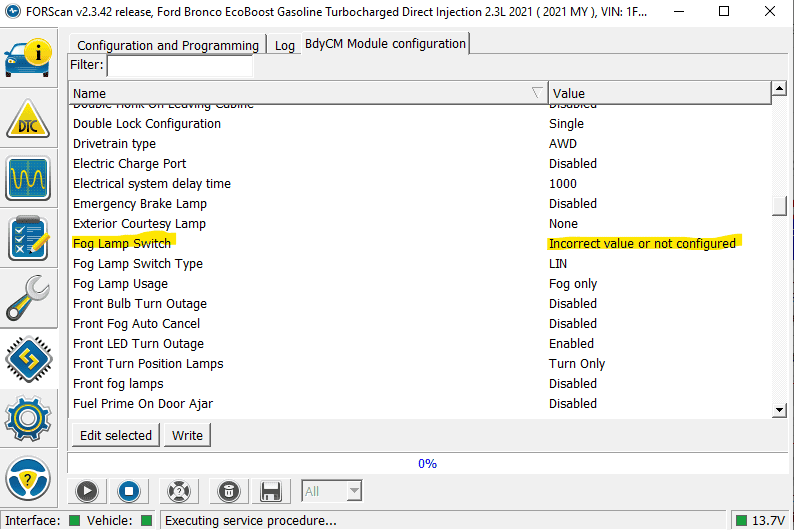The image size is (794, 530).
Task: Switch to the Log tab
Action: [x=285, y=45]
